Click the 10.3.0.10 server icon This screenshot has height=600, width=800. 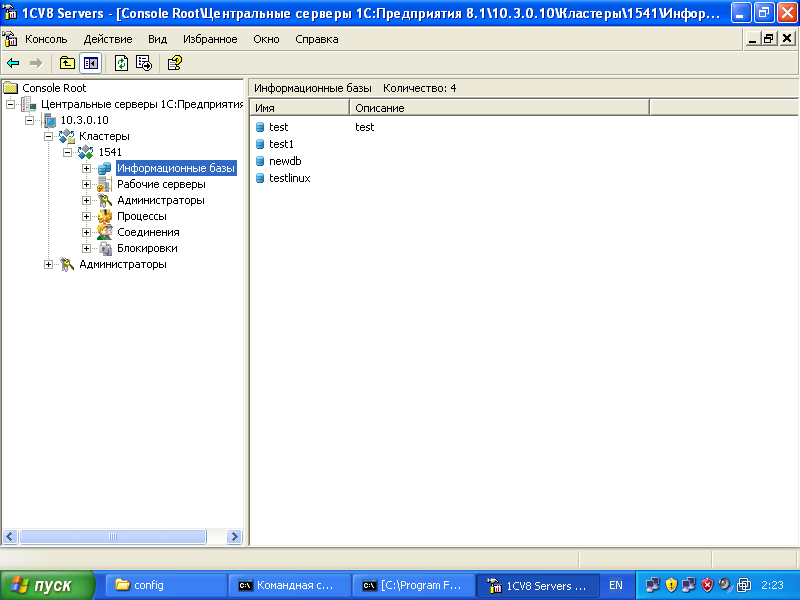coord(49,120)
